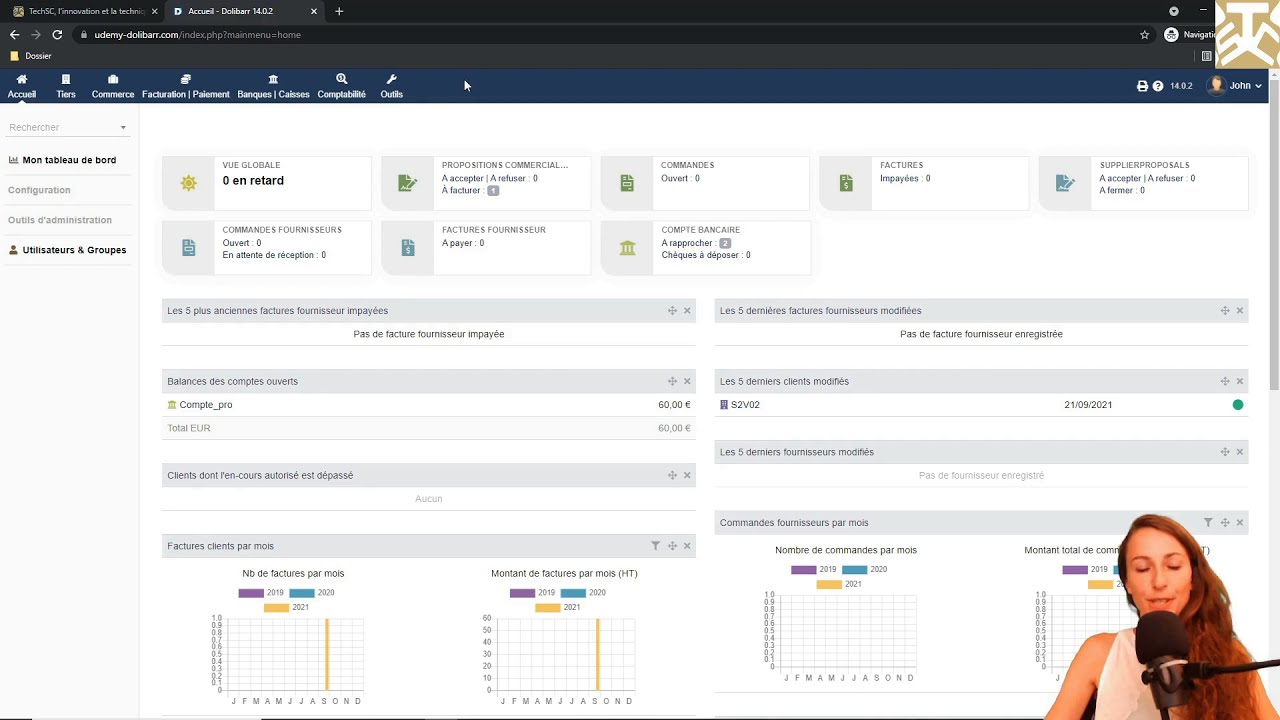Close the Factures clients par mois box

(687, 546)
